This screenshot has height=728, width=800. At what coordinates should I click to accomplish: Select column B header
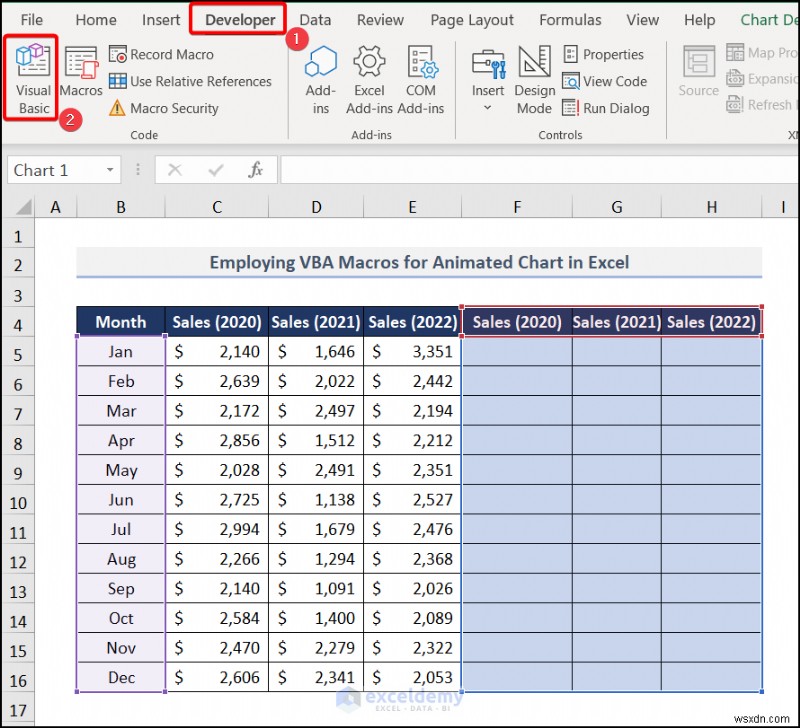[x=121, y=207]
